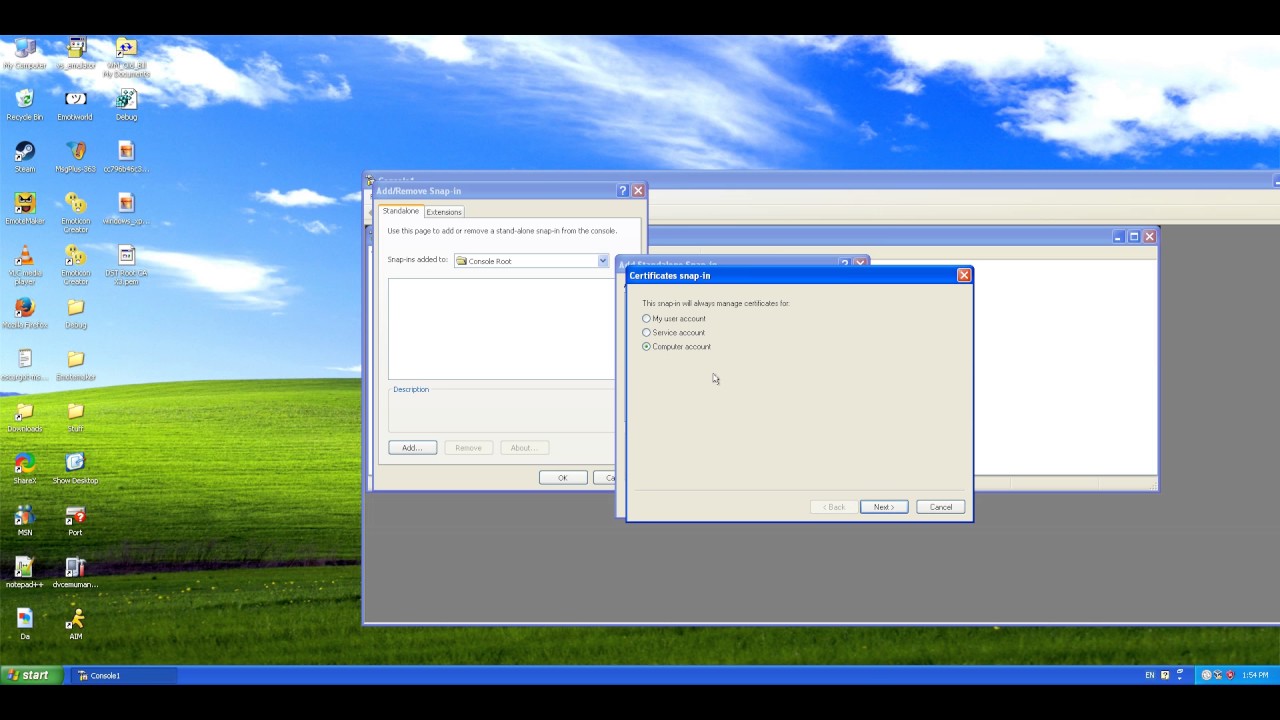Screen dimensions: 1280x720
Task: Select the Computer account option
Action: click(x=677, y=346)
